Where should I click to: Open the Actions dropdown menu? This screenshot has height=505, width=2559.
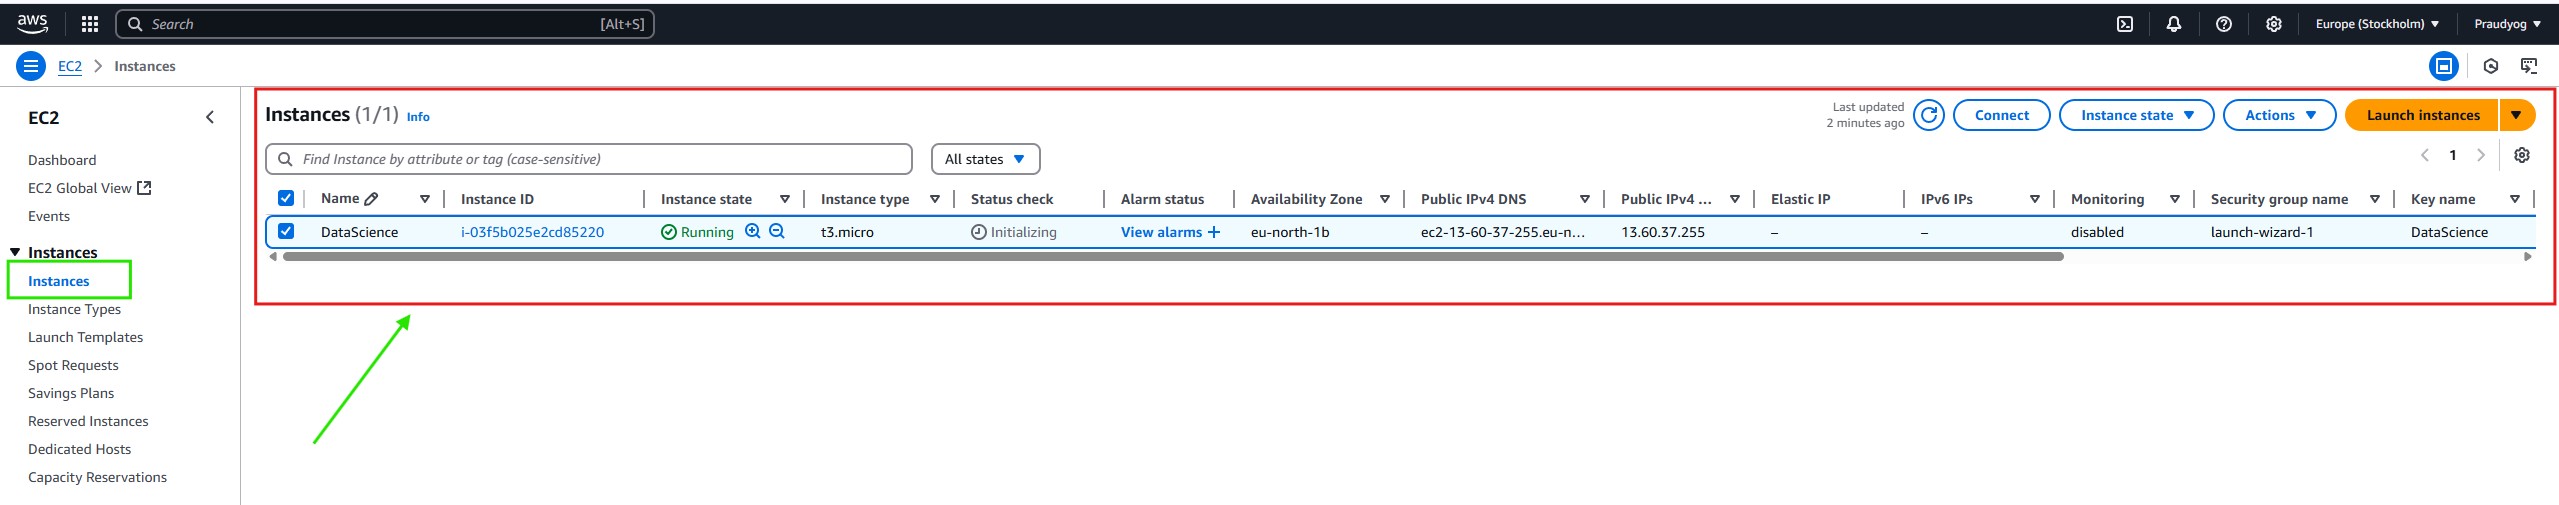pos(2279,115)
